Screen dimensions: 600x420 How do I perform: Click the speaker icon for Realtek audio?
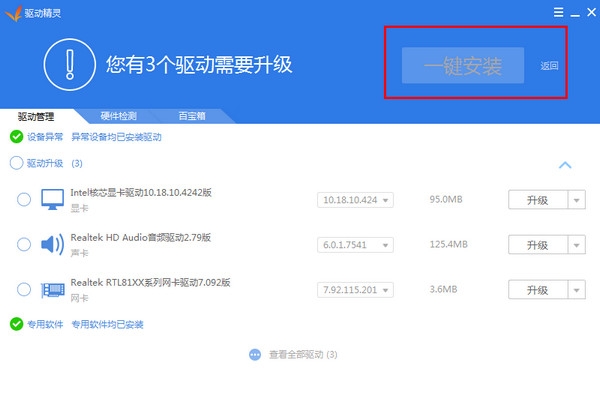click(x=52, y=244)
